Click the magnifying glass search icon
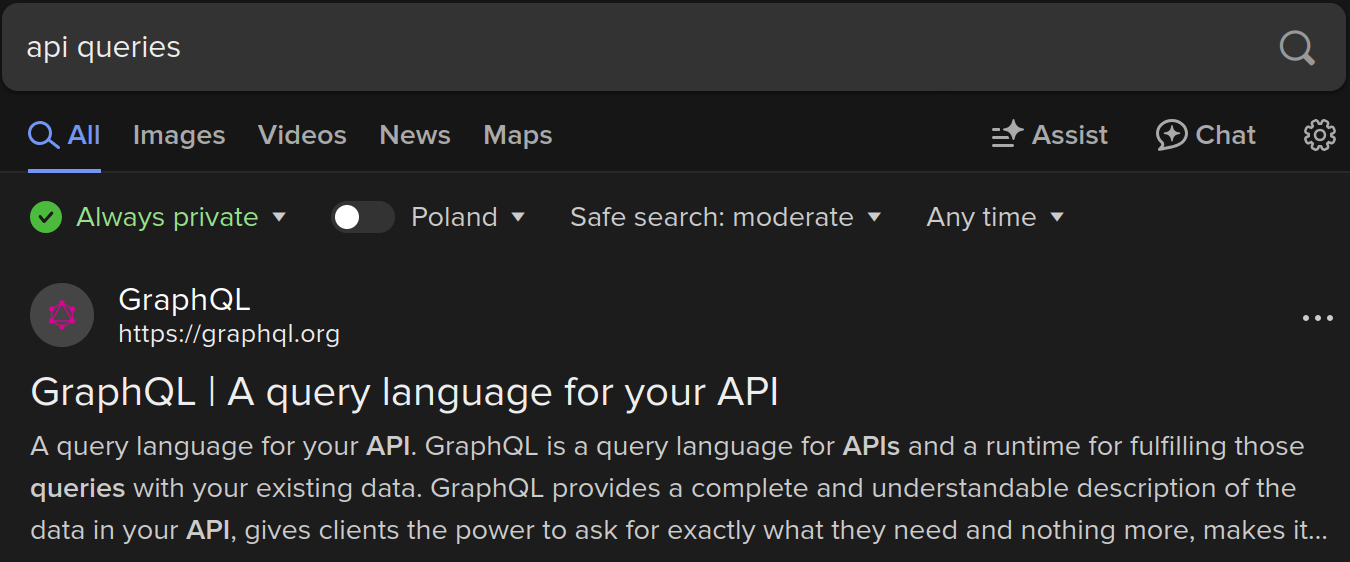Screen dimensions: 1350x562 (x=1297, y=47)
